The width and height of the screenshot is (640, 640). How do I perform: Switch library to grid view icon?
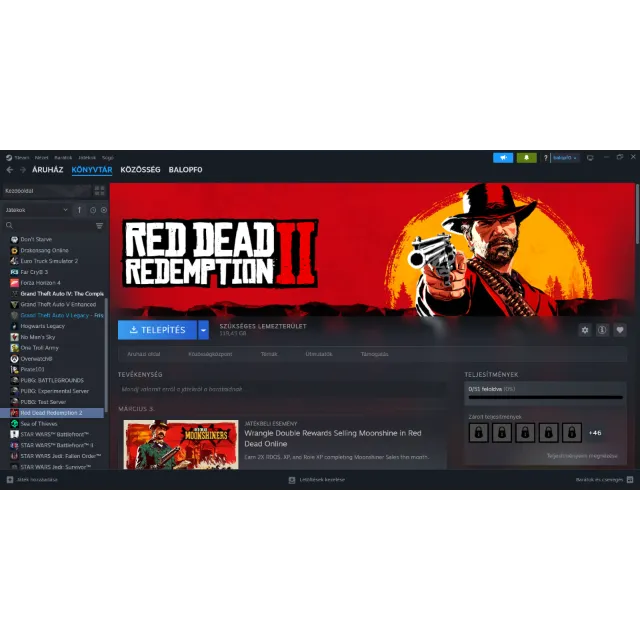99,191
